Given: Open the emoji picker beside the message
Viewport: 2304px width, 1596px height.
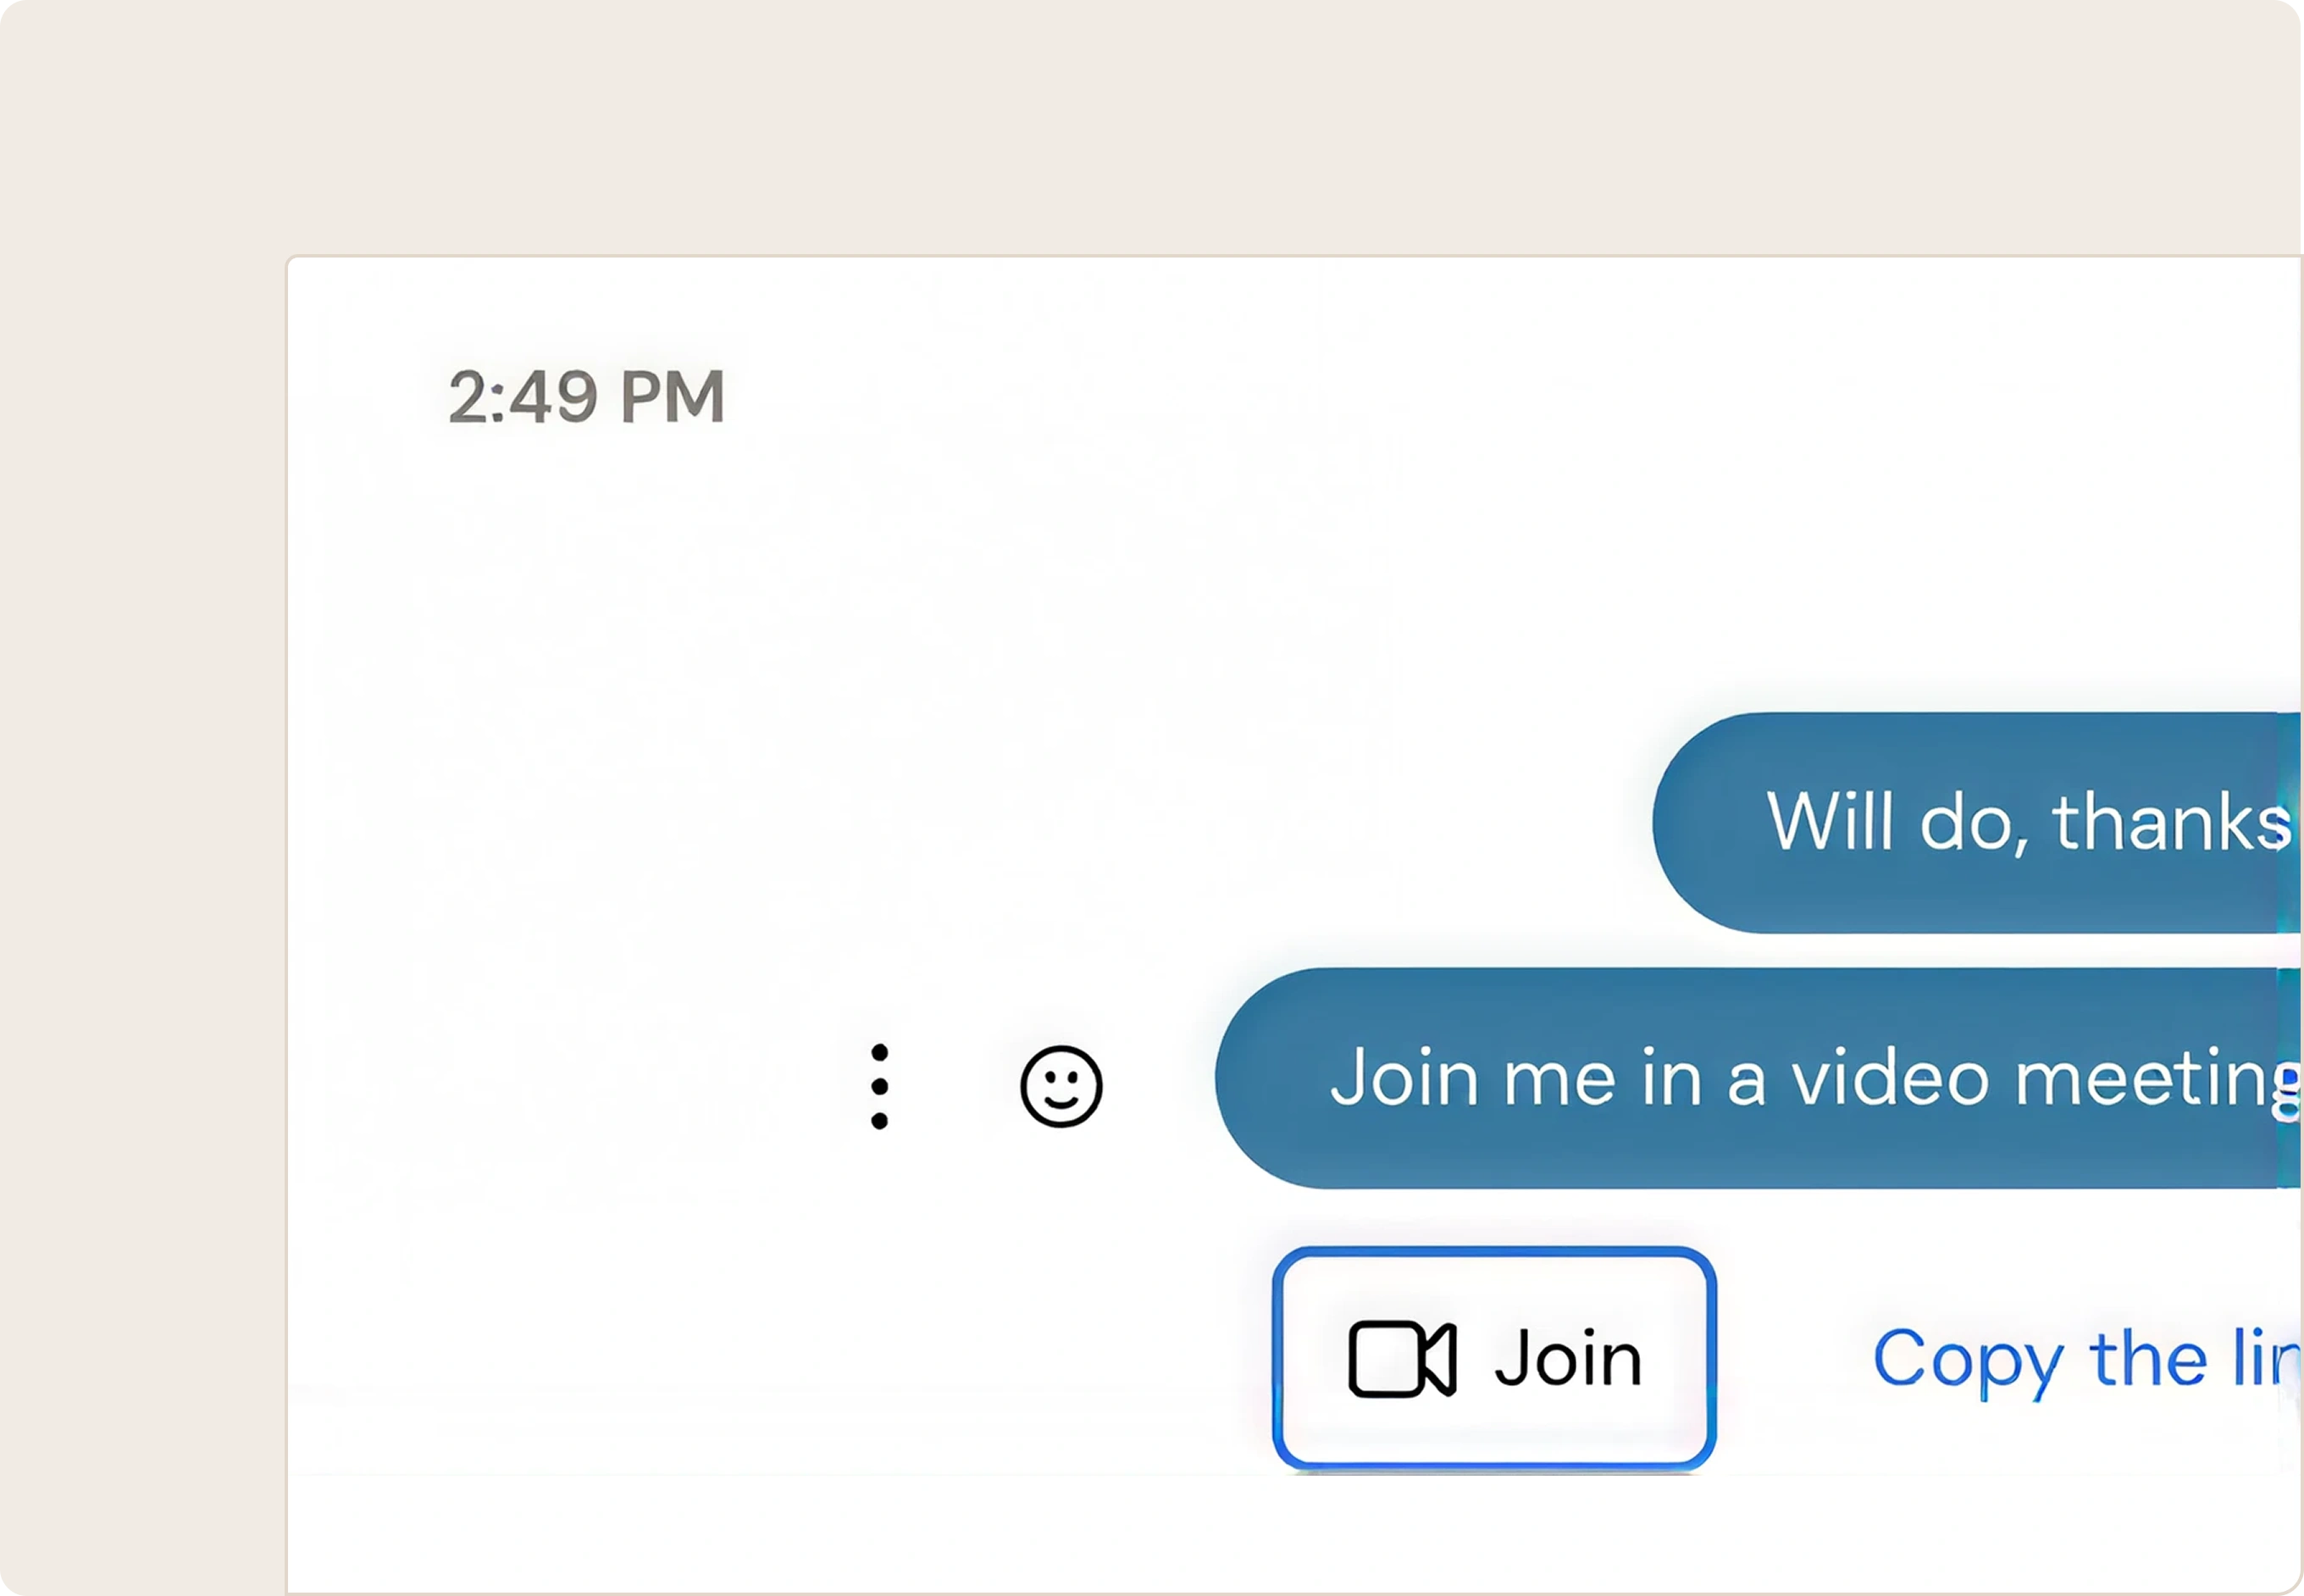Looking at the screenshot, I should click(x=1061, y=1086).
